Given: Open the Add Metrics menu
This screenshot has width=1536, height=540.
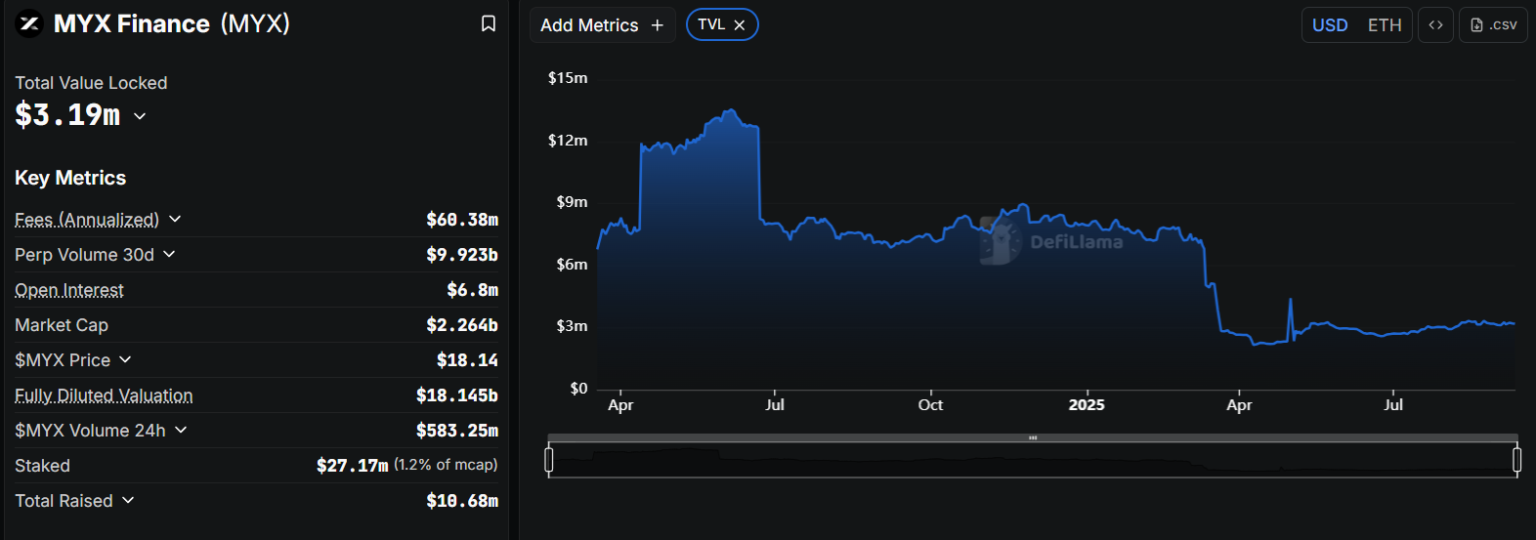Looking at the screenshot, I should click(x=602, y=25).
